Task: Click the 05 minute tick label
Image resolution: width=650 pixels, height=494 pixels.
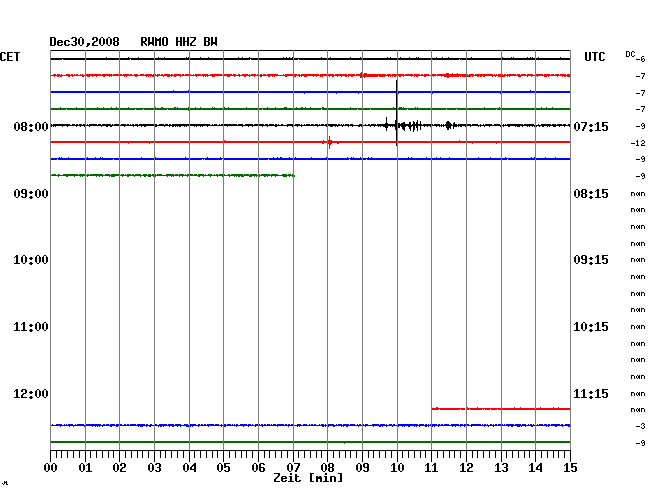Action: (223, 468)
